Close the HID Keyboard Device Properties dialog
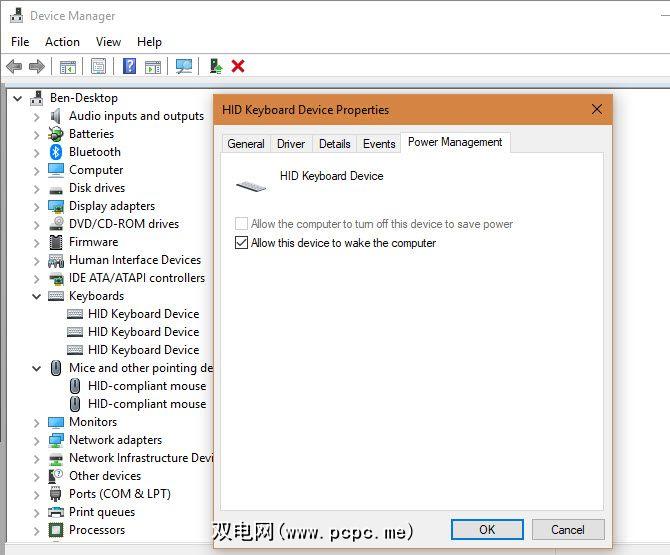This screenshot has width=670, height=555. click(597, 109)
